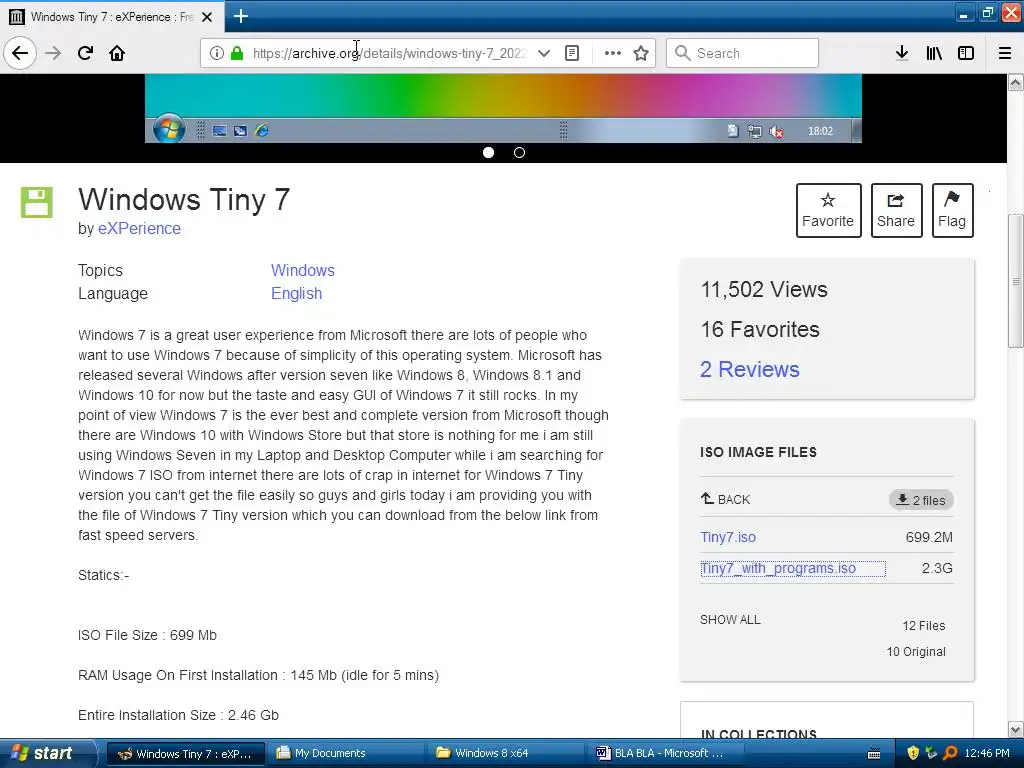Click 10 Original count
The width and height of the screenshot is (1024, 768).
click(916, 652)
